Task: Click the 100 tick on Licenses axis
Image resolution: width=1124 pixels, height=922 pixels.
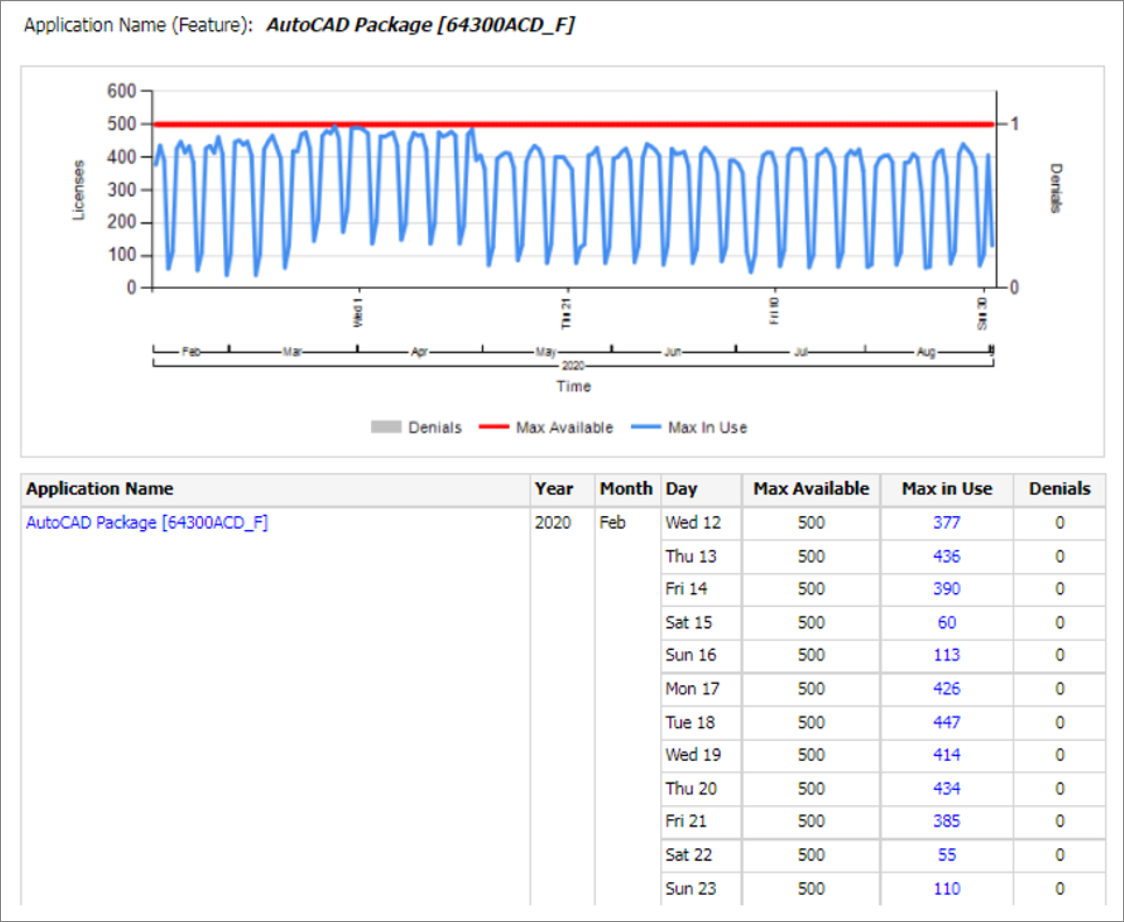Action: pyautogui.click(x=121, y=255)
